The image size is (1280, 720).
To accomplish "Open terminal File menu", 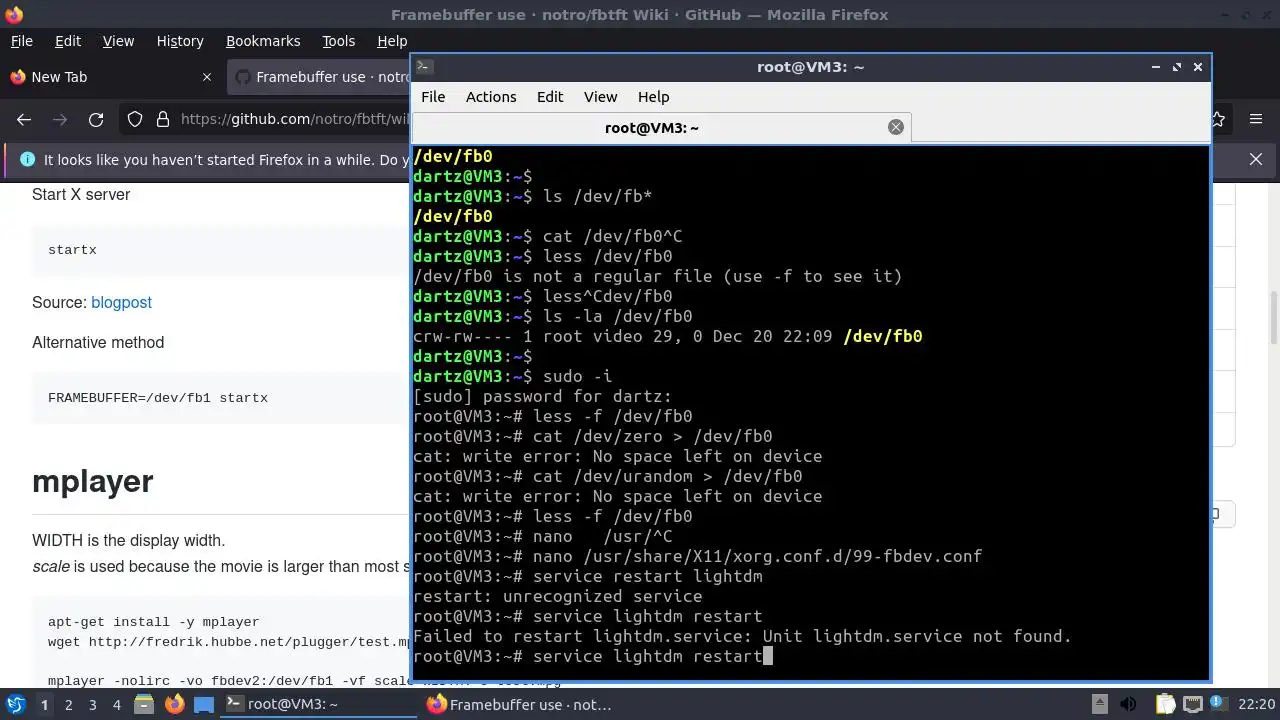I will pos(433,97).
